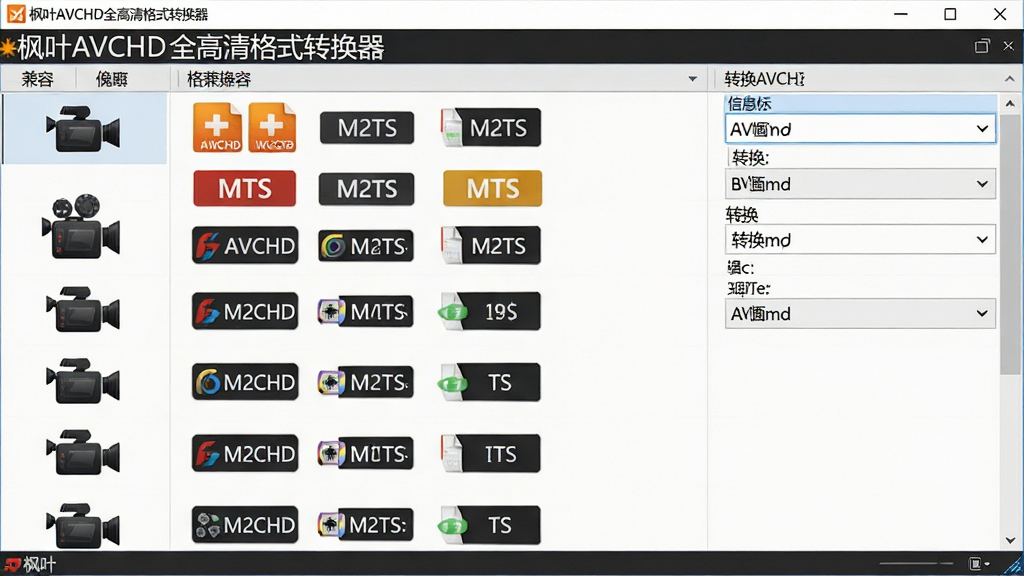Select the M0TS badge left of ITS

(x=366, y=453)
